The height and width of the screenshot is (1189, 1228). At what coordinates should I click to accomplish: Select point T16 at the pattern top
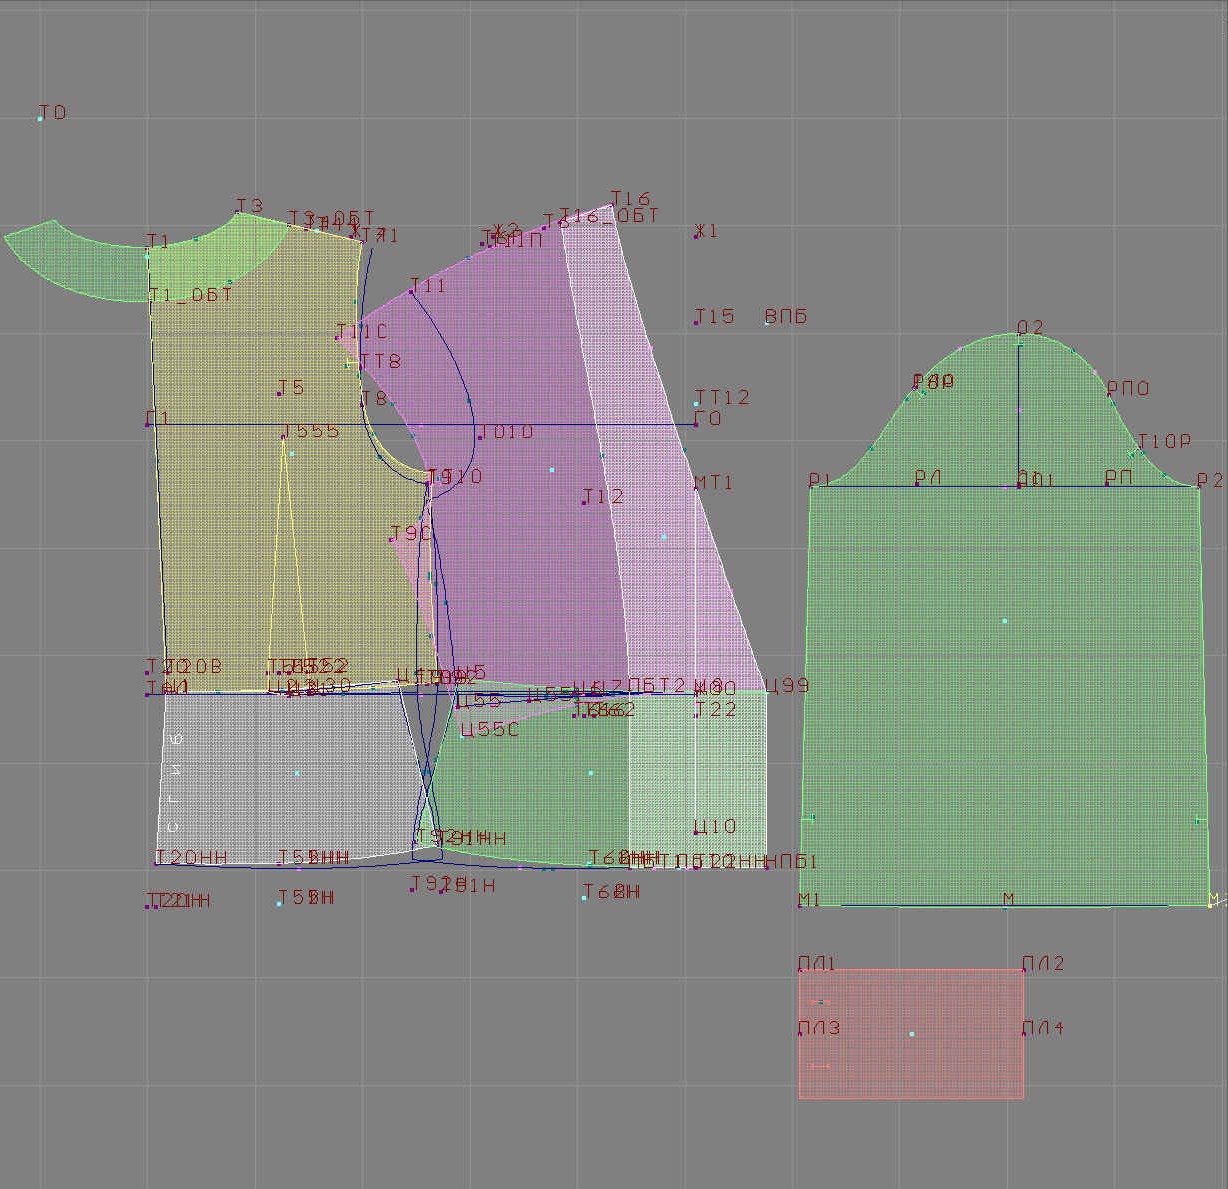pos(612,205)
